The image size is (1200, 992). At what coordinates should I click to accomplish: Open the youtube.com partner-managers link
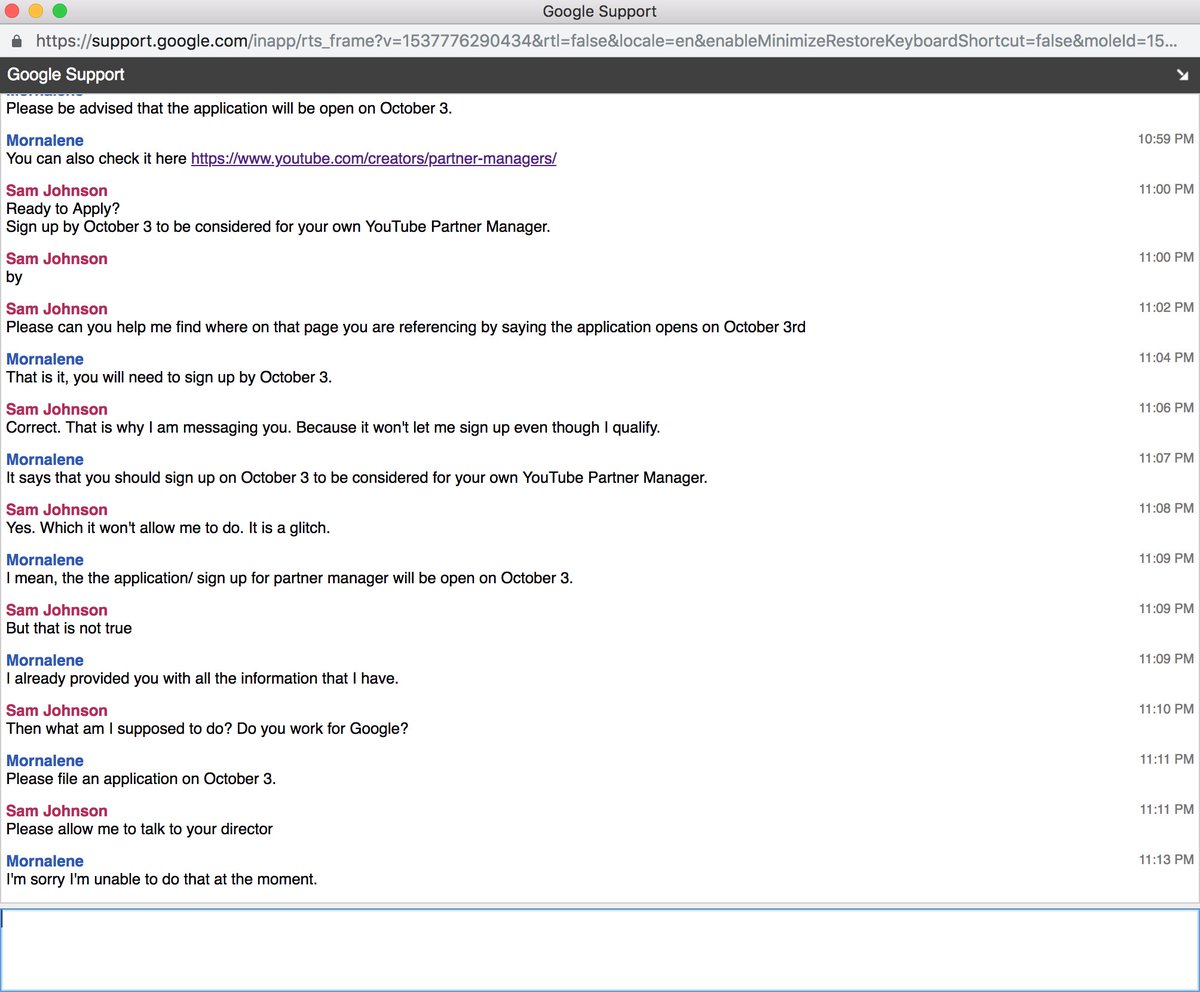pyautogui.click(x=373, y=159)
